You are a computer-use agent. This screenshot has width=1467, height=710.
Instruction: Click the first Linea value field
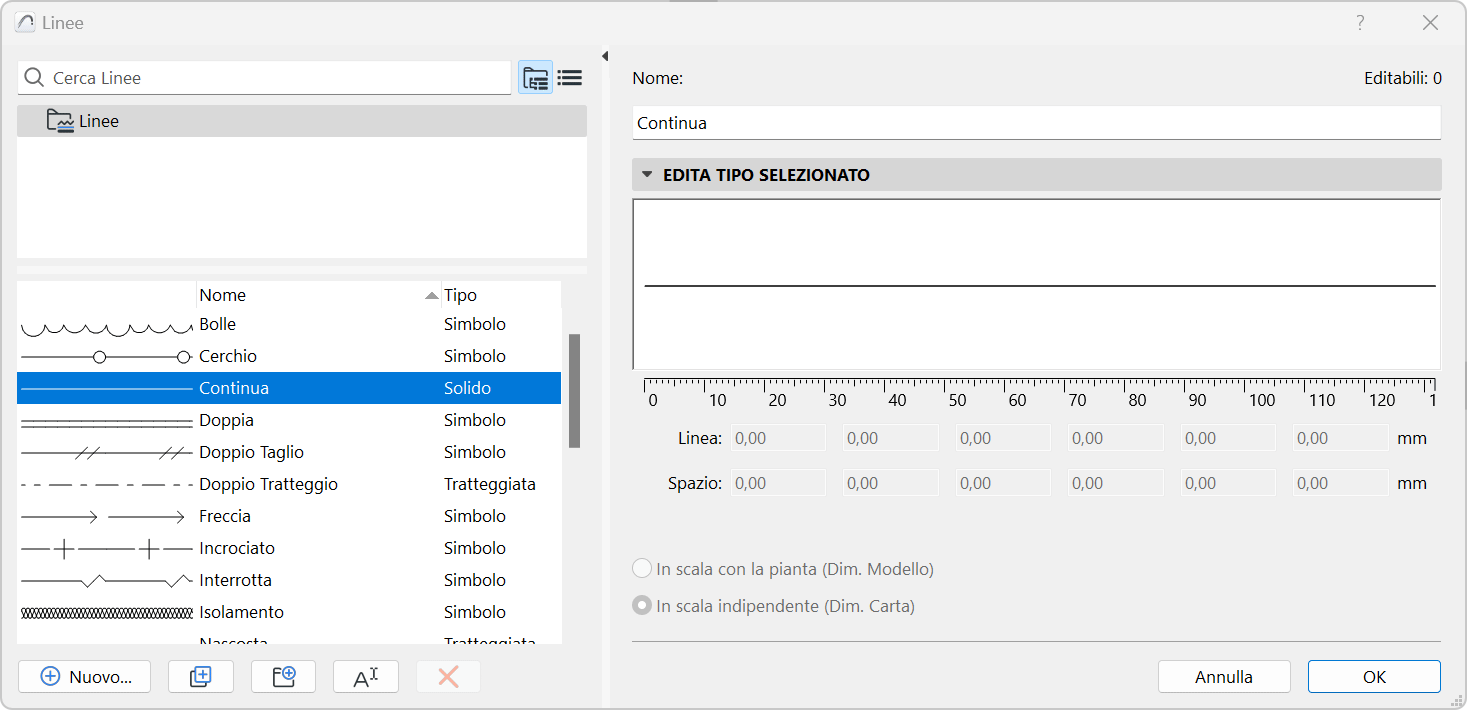pyautogui.click(x=778, y=438)
